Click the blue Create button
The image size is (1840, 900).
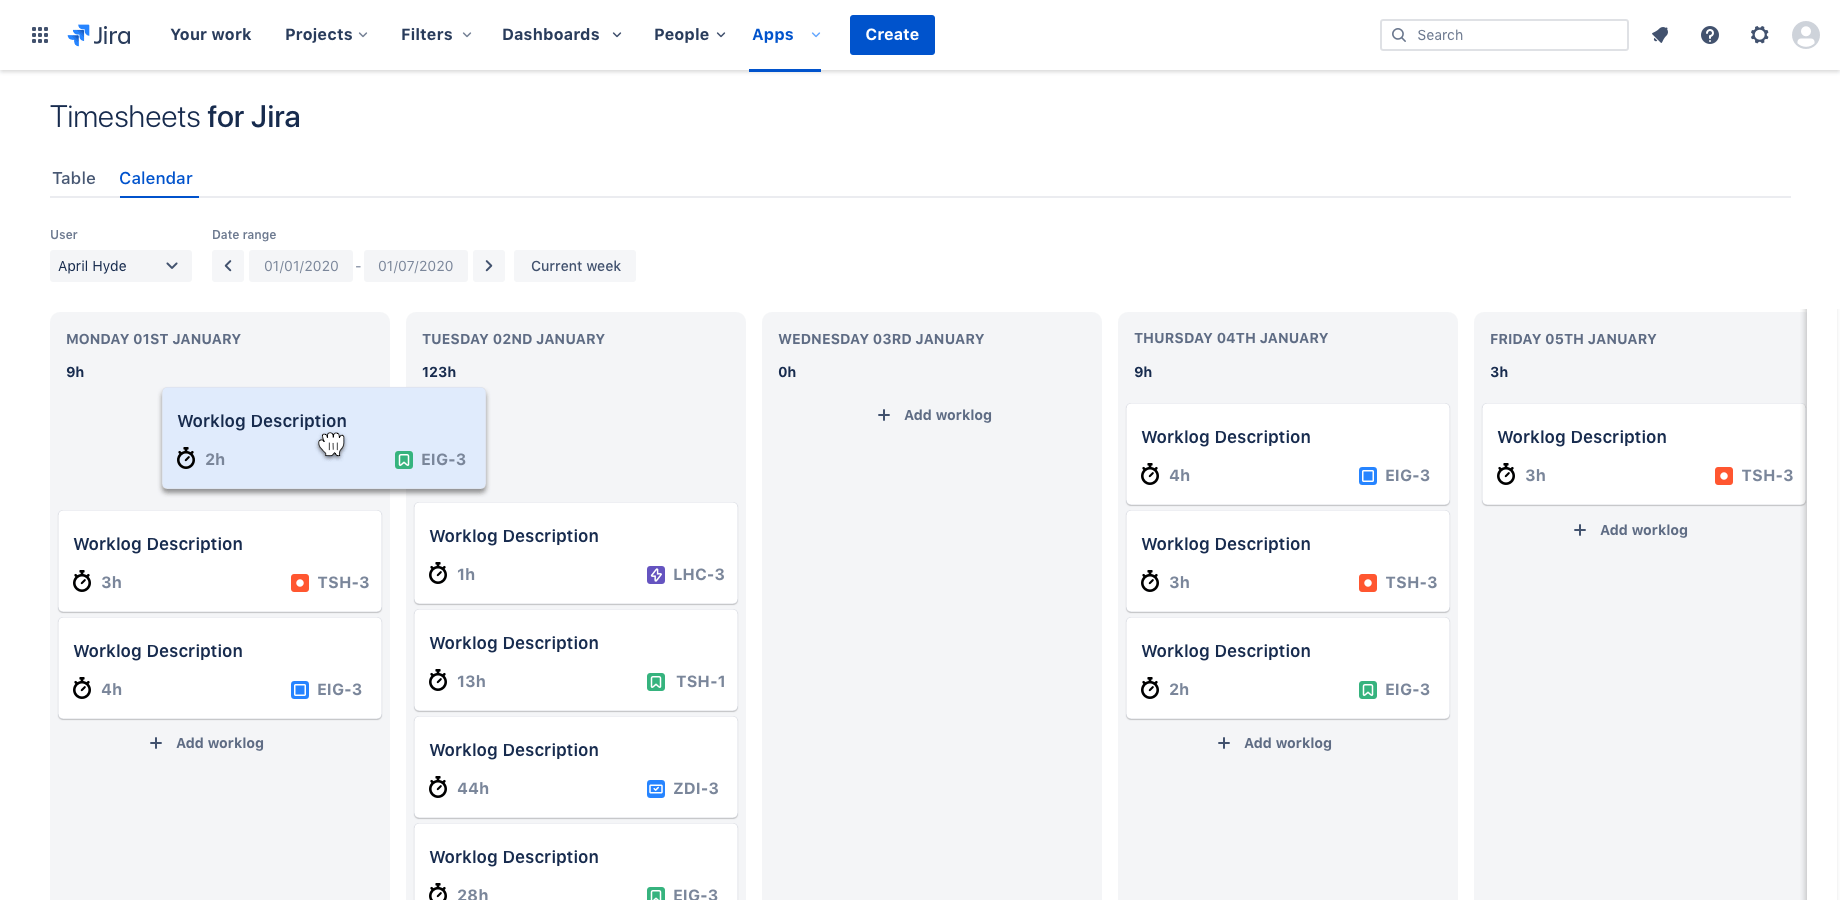point(892,35)
